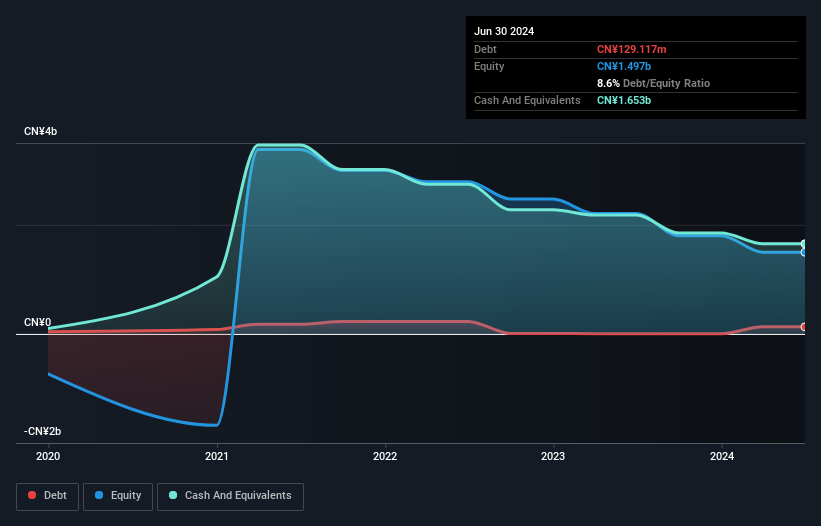Viewport: 821px width, 526px height.
Task: Click the 2024 x-axis label
Action: 722,456
